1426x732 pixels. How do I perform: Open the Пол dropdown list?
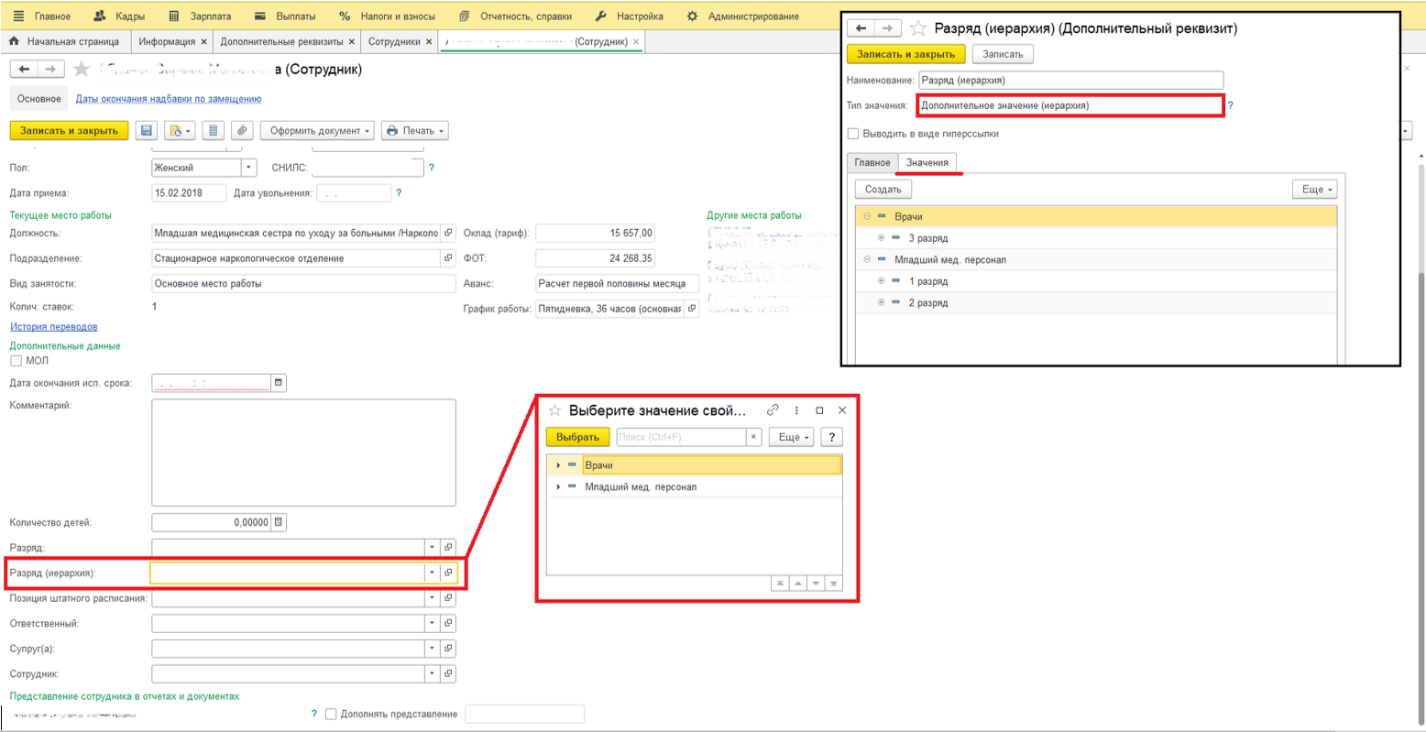[x=249, y=168]
